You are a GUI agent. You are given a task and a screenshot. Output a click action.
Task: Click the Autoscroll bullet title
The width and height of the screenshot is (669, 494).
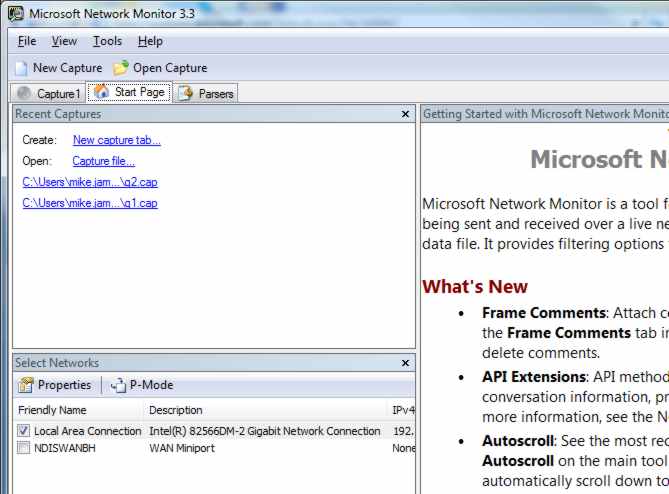[518, 441]
